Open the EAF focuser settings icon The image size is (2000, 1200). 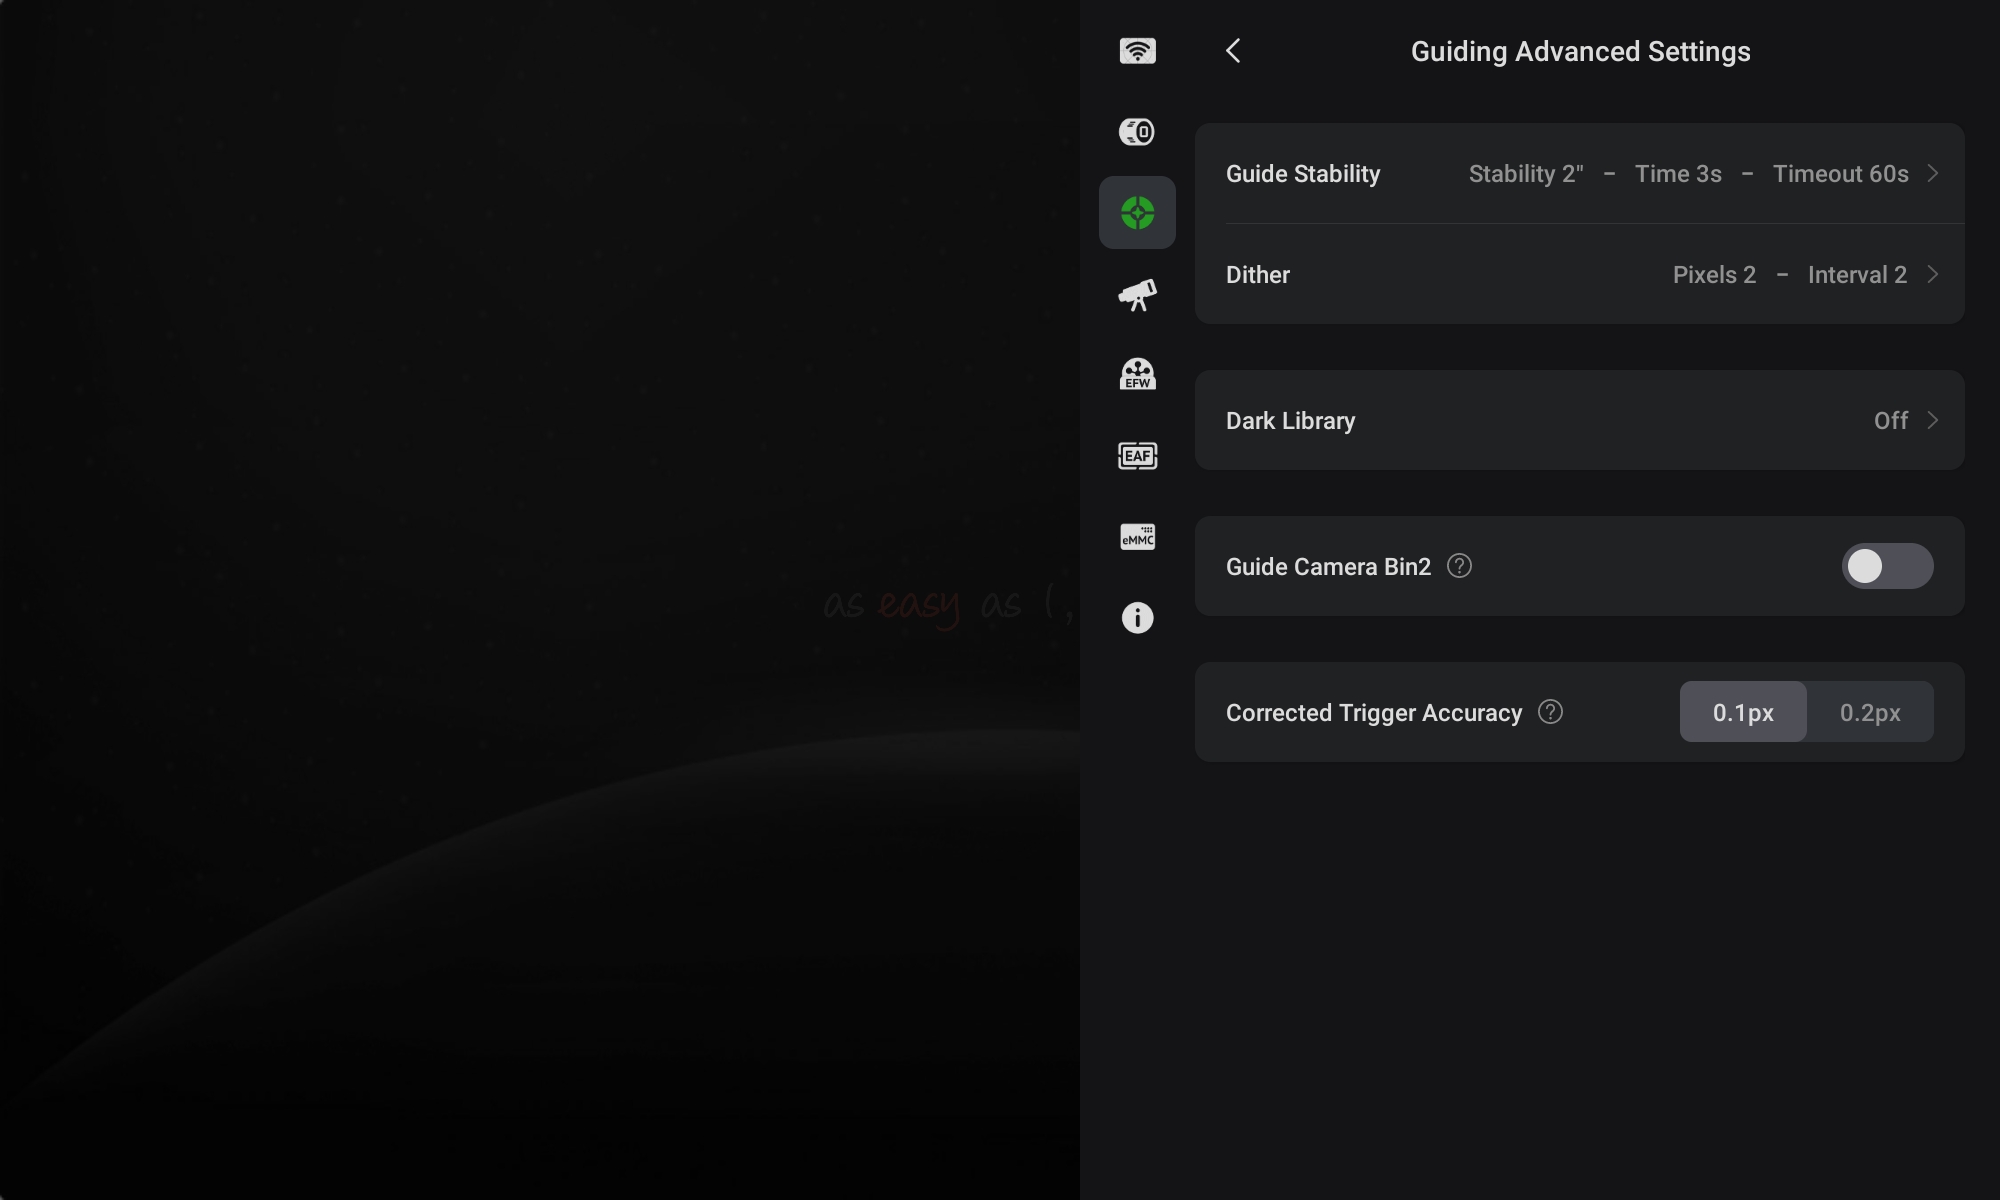(x=1137, y=456)
